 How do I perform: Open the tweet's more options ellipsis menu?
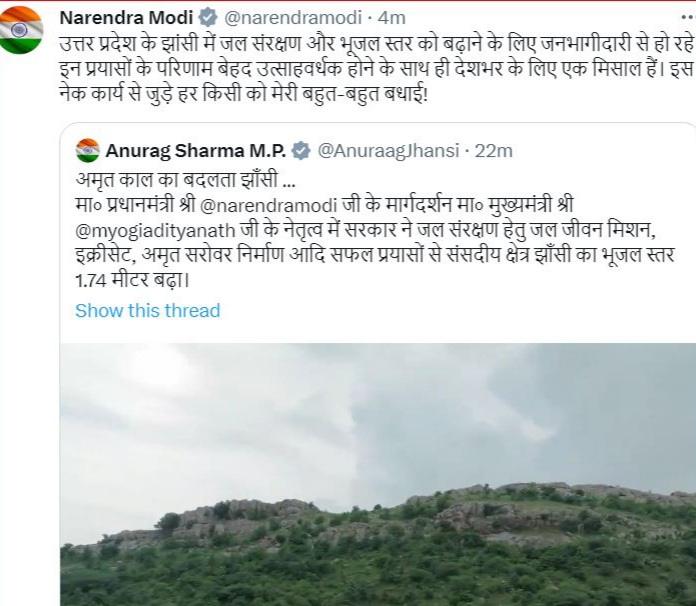pos(685,17)
